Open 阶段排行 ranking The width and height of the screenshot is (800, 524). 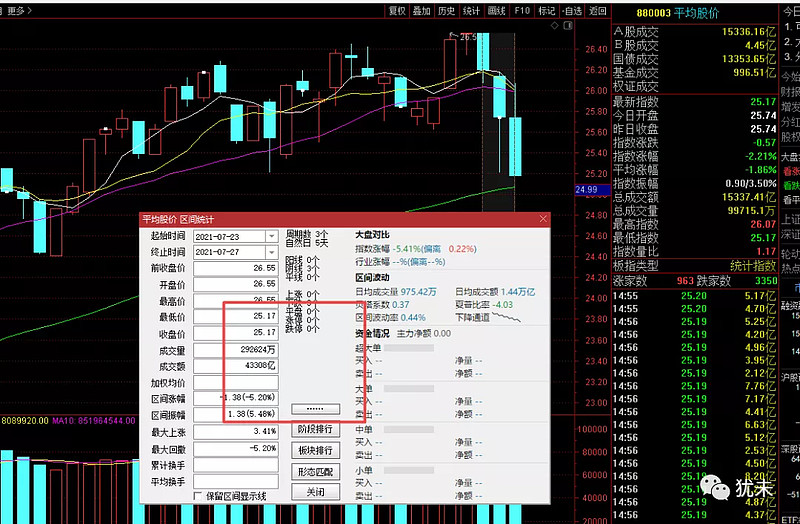tap(315, 429)
